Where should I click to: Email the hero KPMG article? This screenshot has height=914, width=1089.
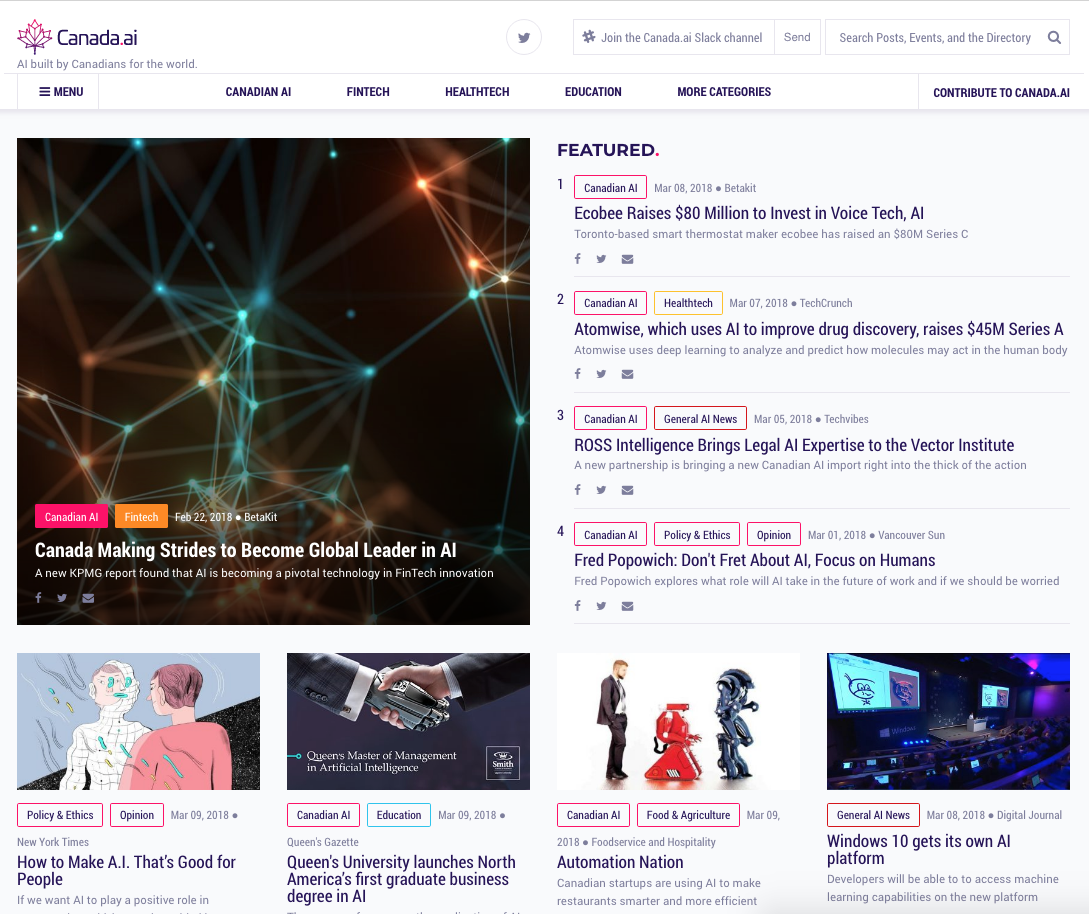pyautogui.click(x=88, y=598)
